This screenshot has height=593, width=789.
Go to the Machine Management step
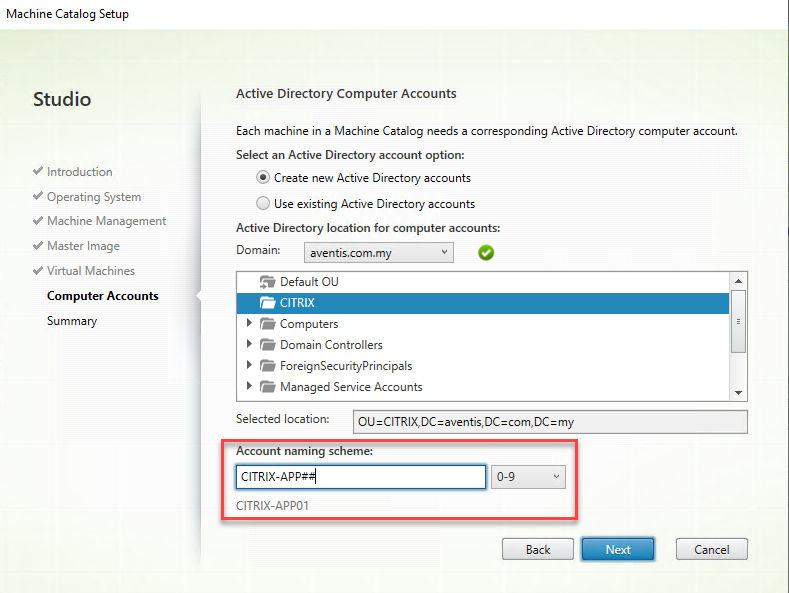click(106, 221)
